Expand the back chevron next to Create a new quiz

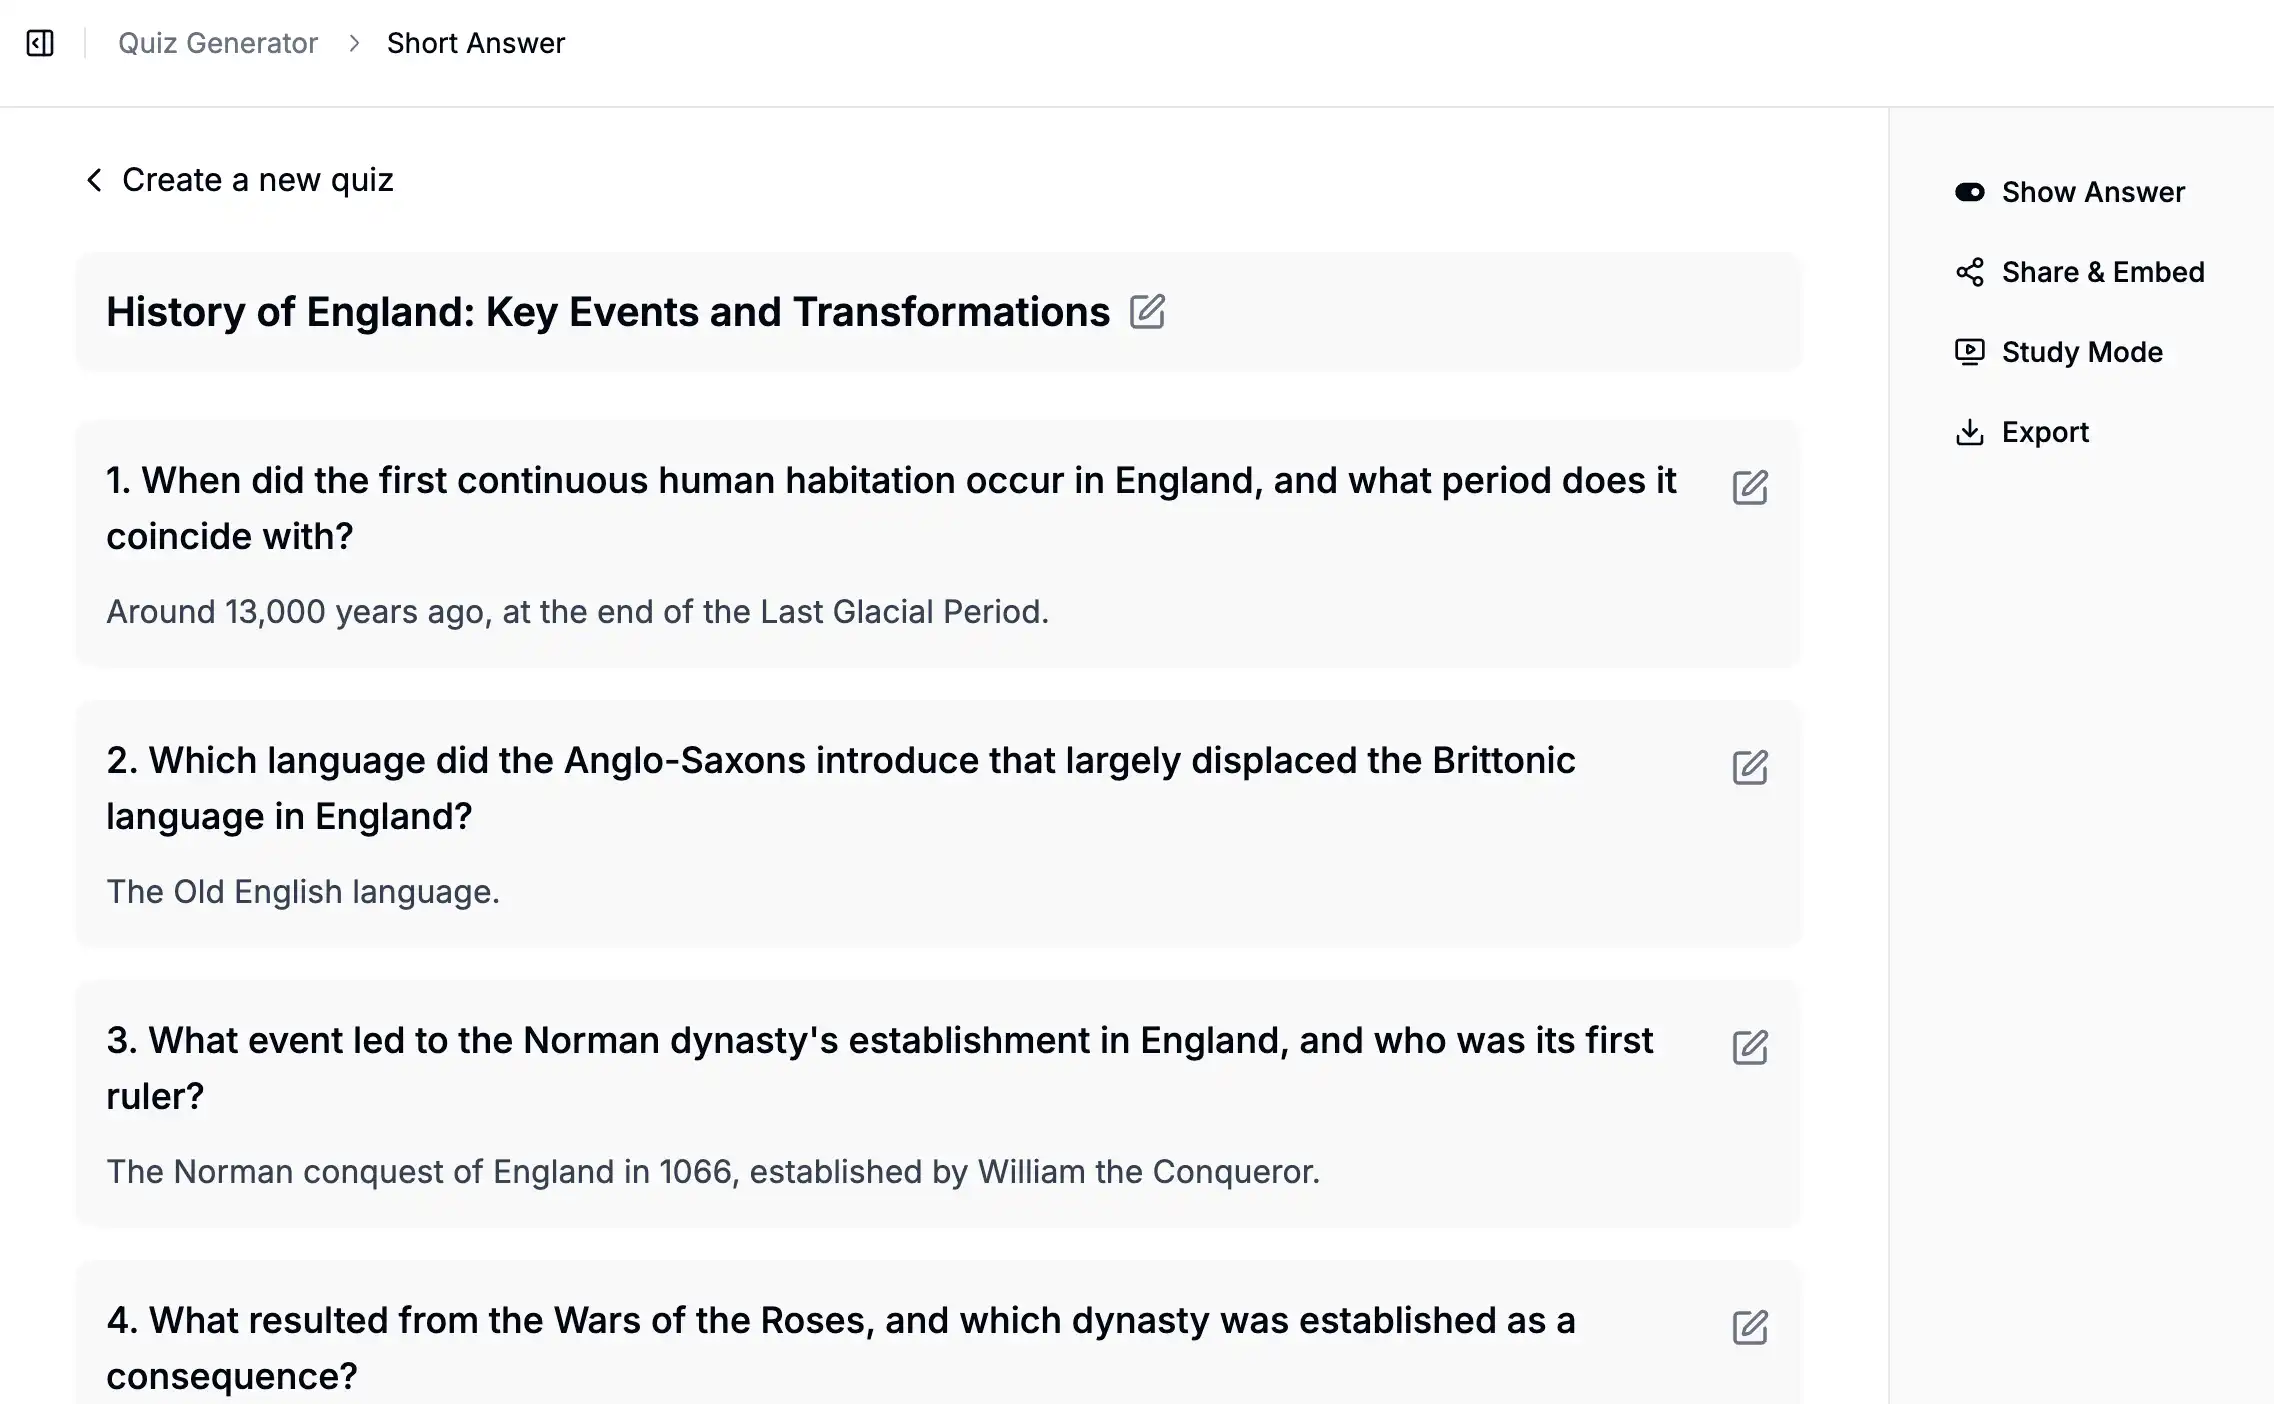(x=94, y=180)
